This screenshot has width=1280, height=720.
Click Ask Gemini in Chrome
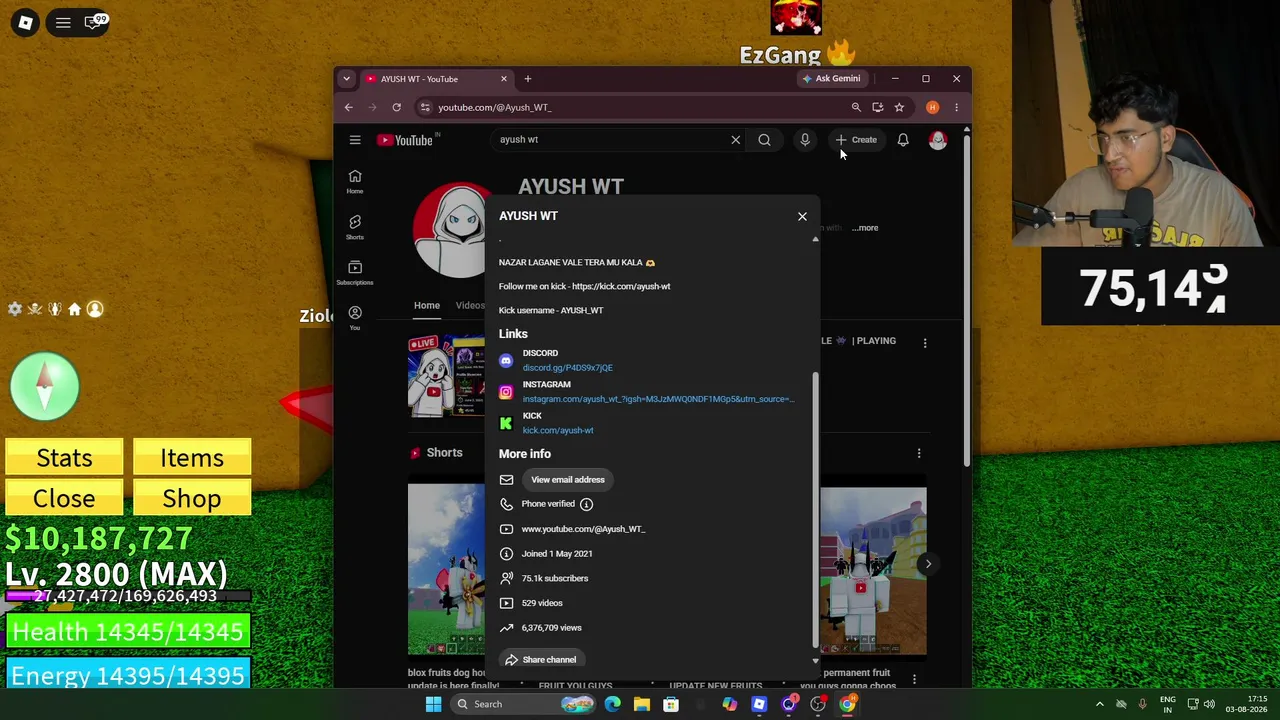tap(831, 79)
